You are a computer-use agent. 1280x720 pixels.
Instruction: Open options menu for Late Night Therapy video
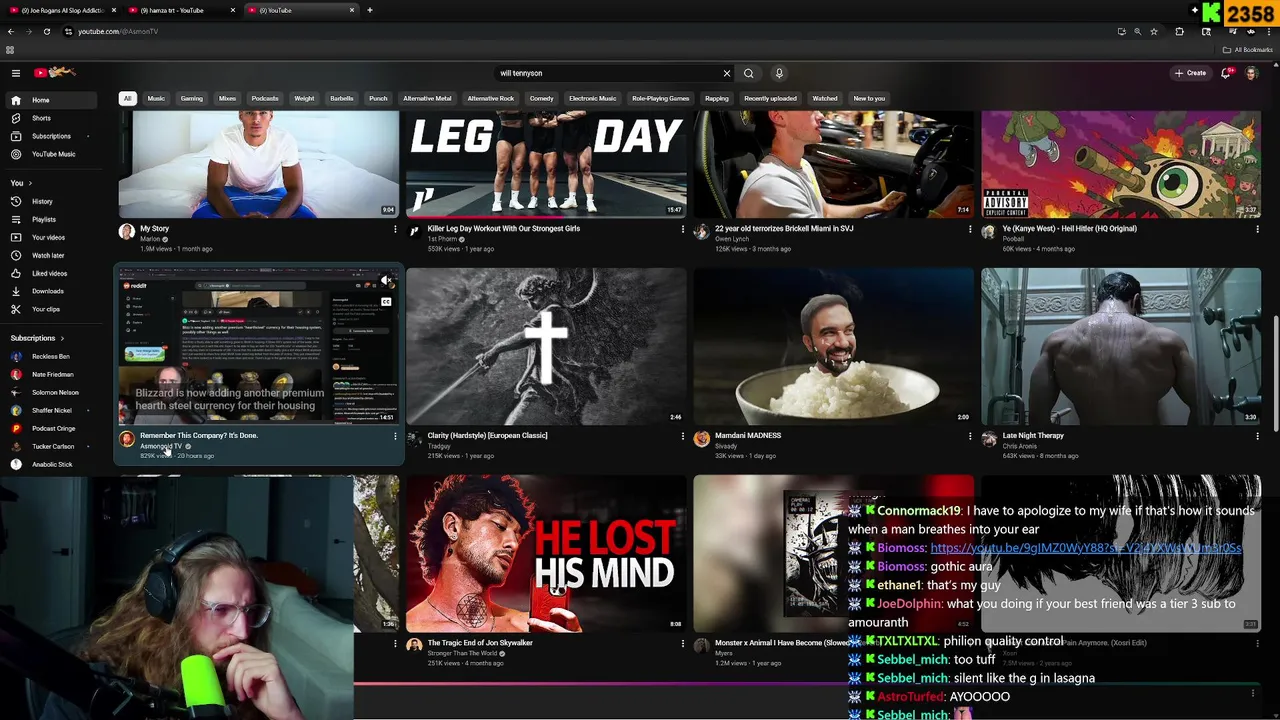pyautogui.click(x=1257, y=436)
